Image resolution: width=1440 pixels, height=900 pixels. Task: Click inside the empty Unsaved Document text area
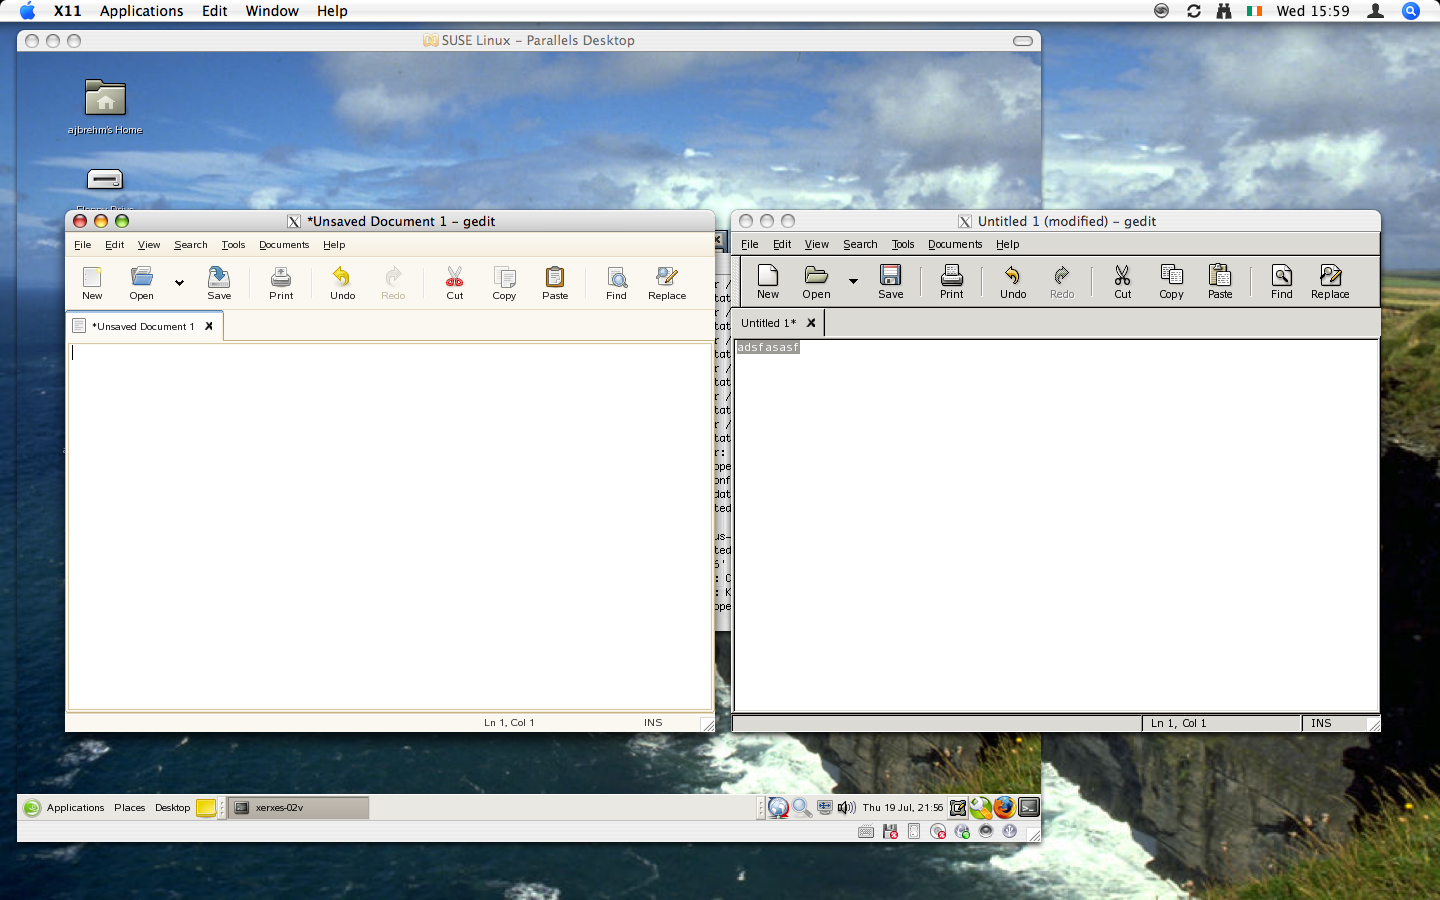point(389,526)
